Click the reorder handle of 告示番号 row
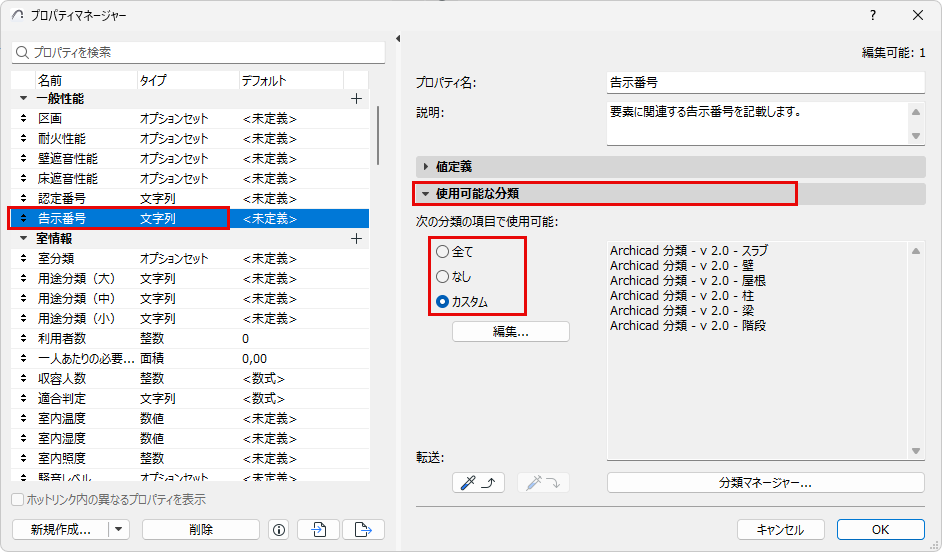 click(23, 219)
